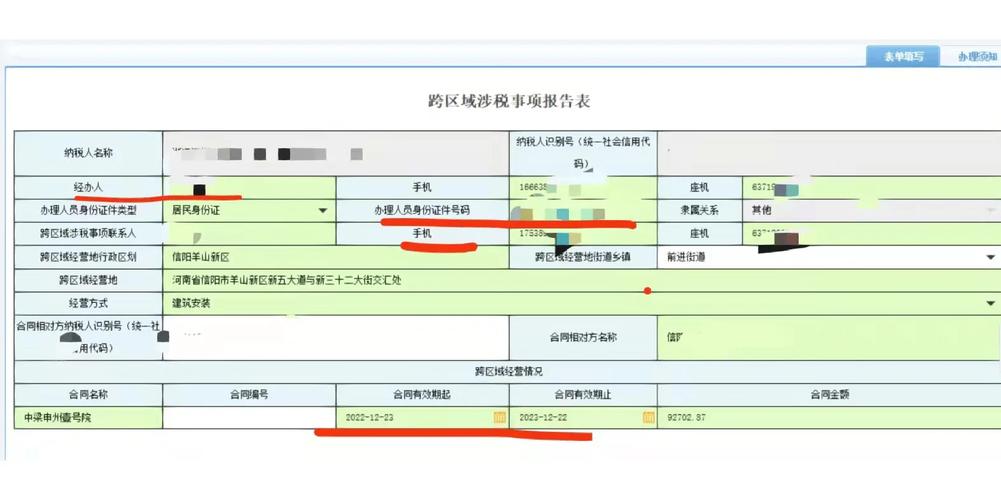Open the 合同有效期止 calendar picker icon
This screenshot has width=1001, height=500.
(648, 417)
